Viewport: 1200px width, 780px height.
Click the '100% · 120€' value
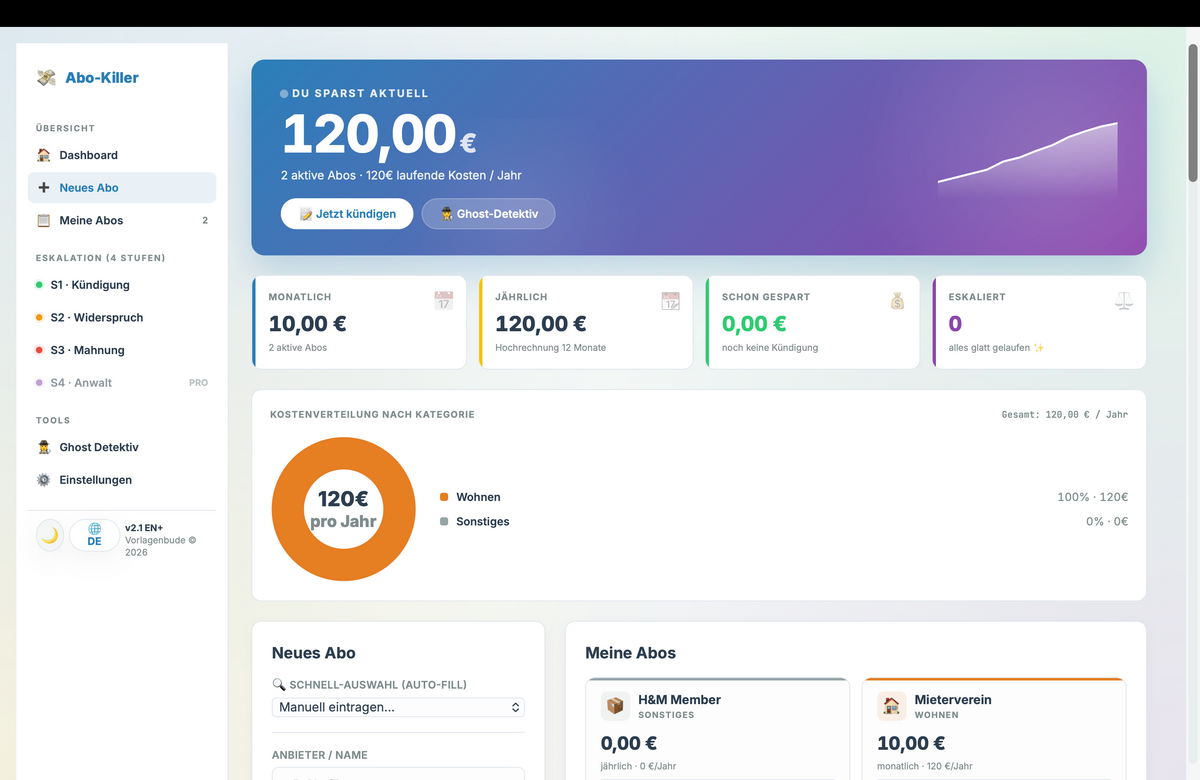tap(1092, 497)
